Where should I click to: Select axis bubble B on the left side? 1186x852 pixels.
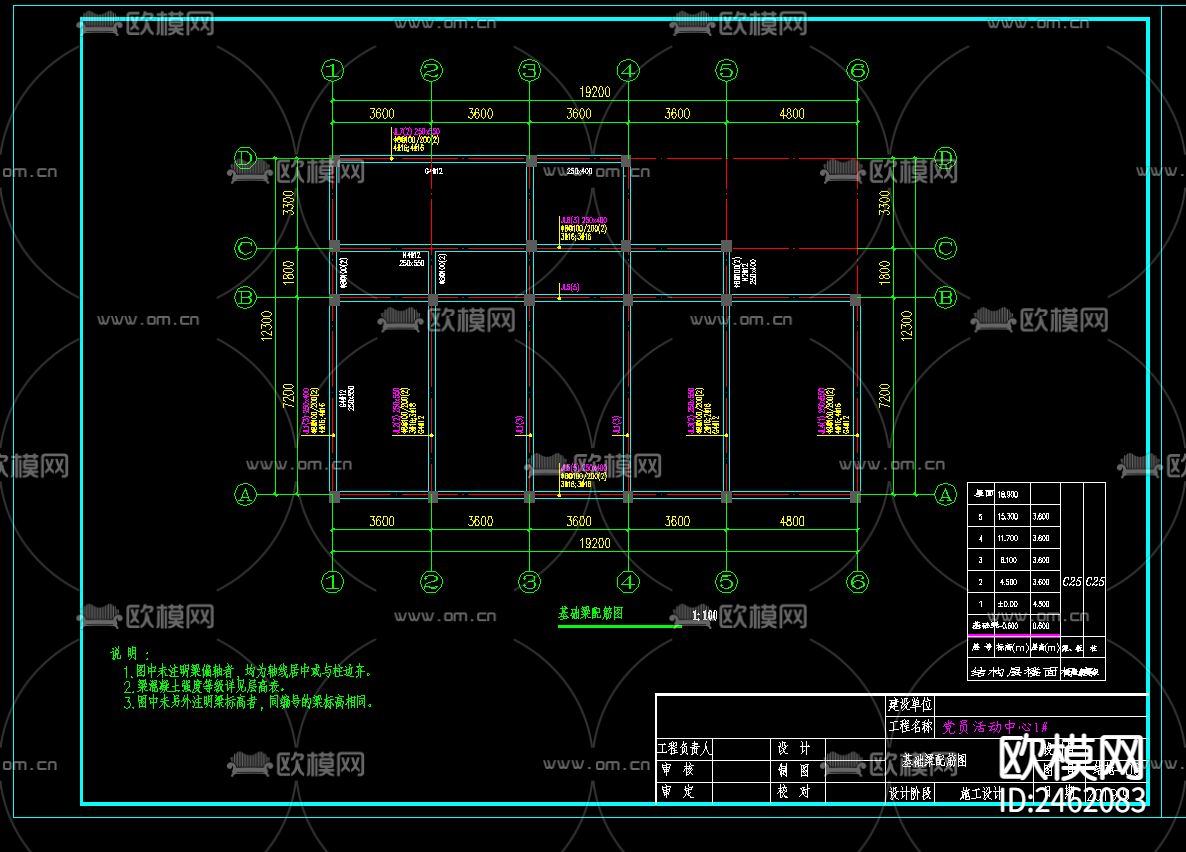(x=245, y=297)
